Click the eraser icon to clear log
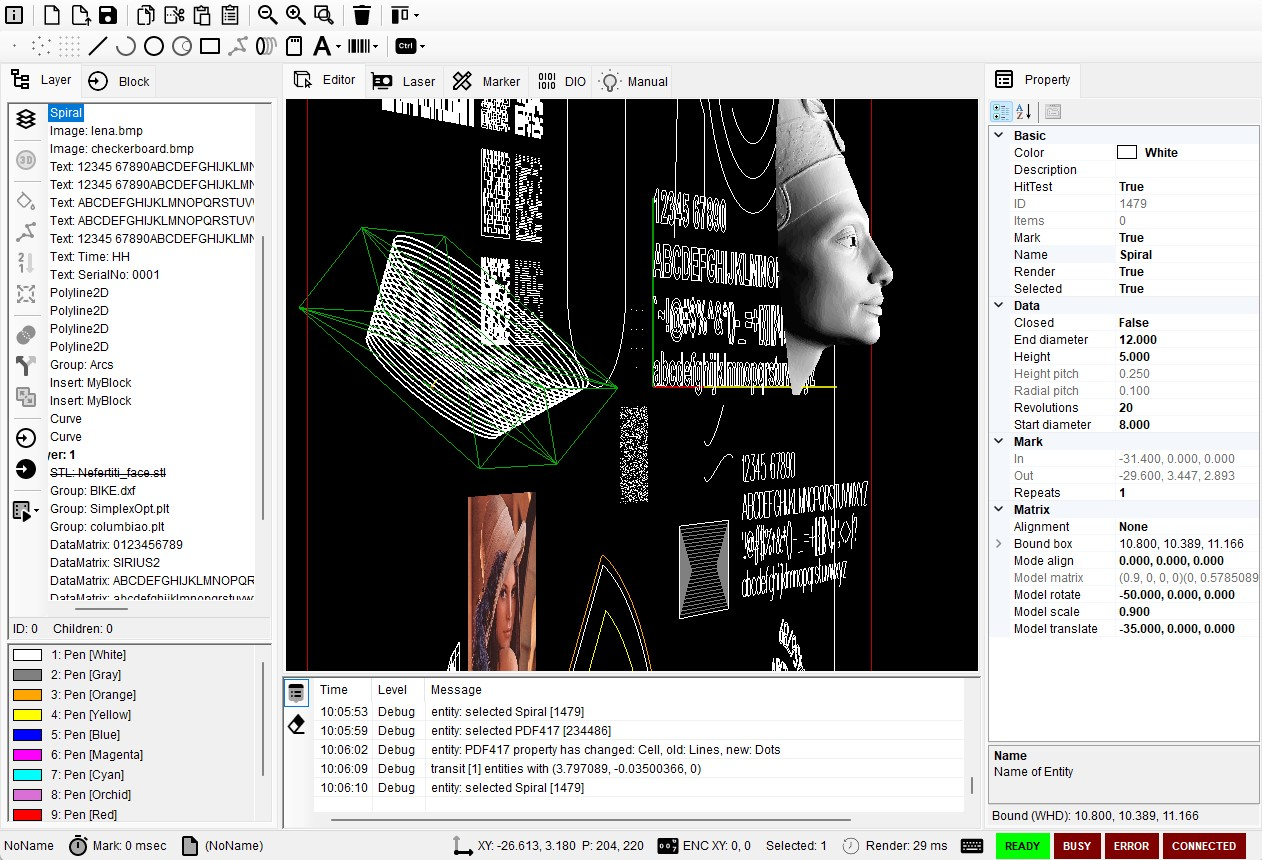Screen dimensions: 1262x860 click(296, 724)
